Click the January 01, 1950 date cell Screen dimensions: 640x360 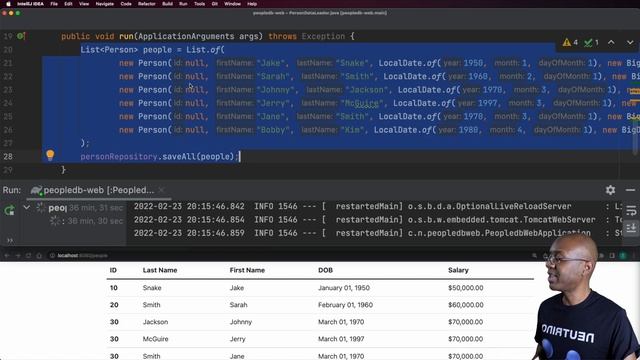[x=344, y=288]
